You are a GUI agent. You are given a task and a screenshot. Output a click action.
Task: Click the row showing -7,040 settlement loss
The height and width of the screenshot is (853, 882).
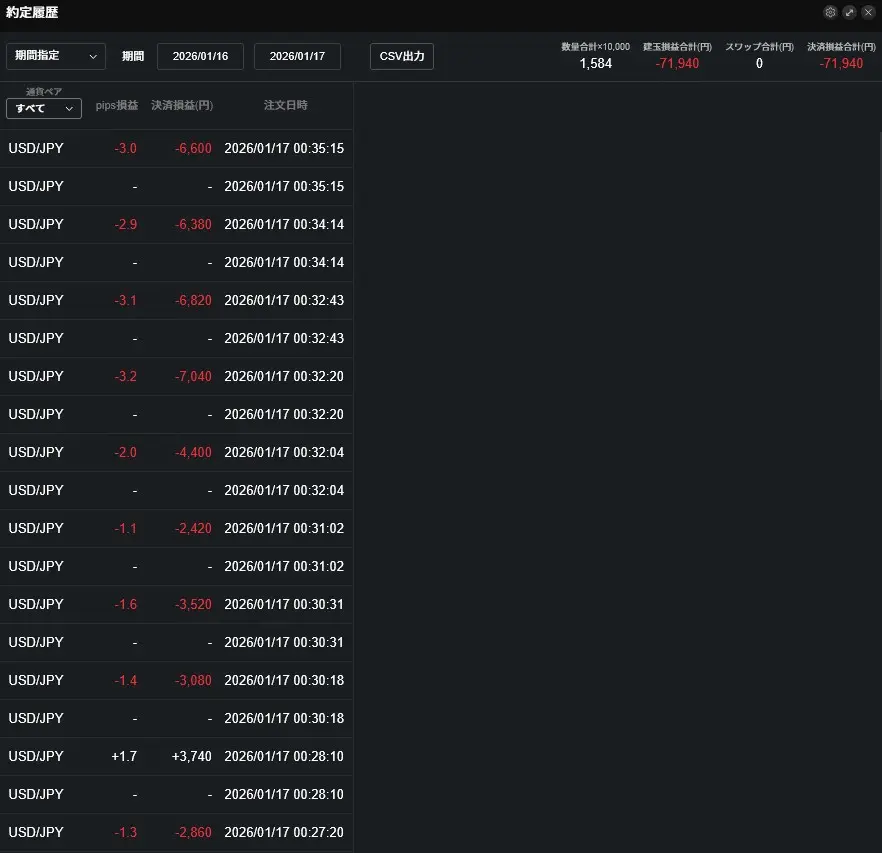[176, 377]
